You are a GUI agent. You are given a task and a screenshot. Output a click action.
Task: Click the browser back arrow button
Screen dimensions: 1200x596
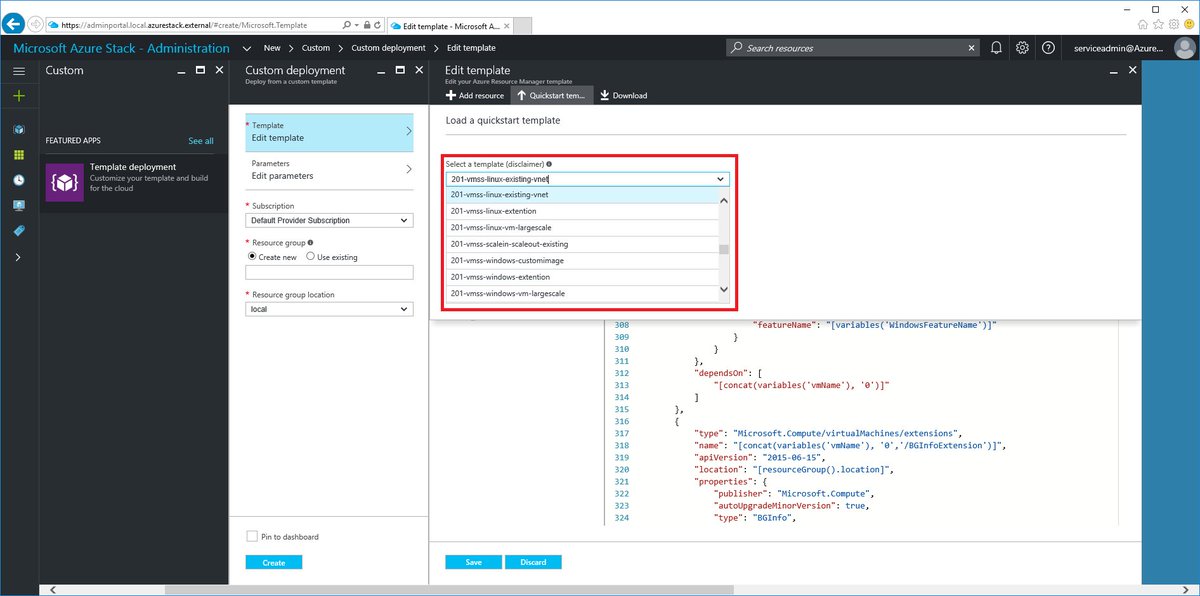13,22
